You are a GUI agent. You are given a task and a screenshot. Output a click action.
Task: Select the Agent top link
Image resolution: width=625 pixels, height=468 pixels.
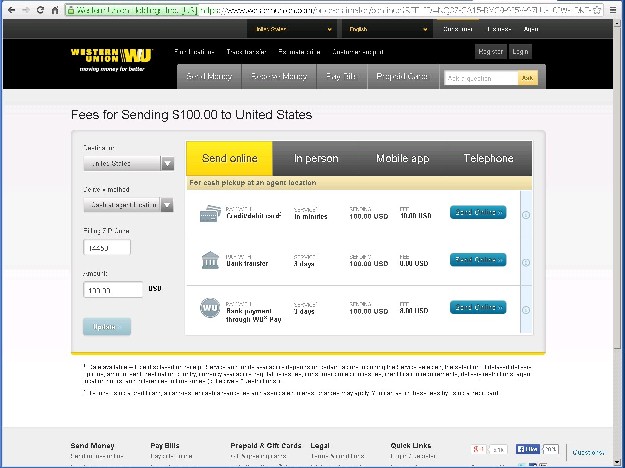(531, 29)
